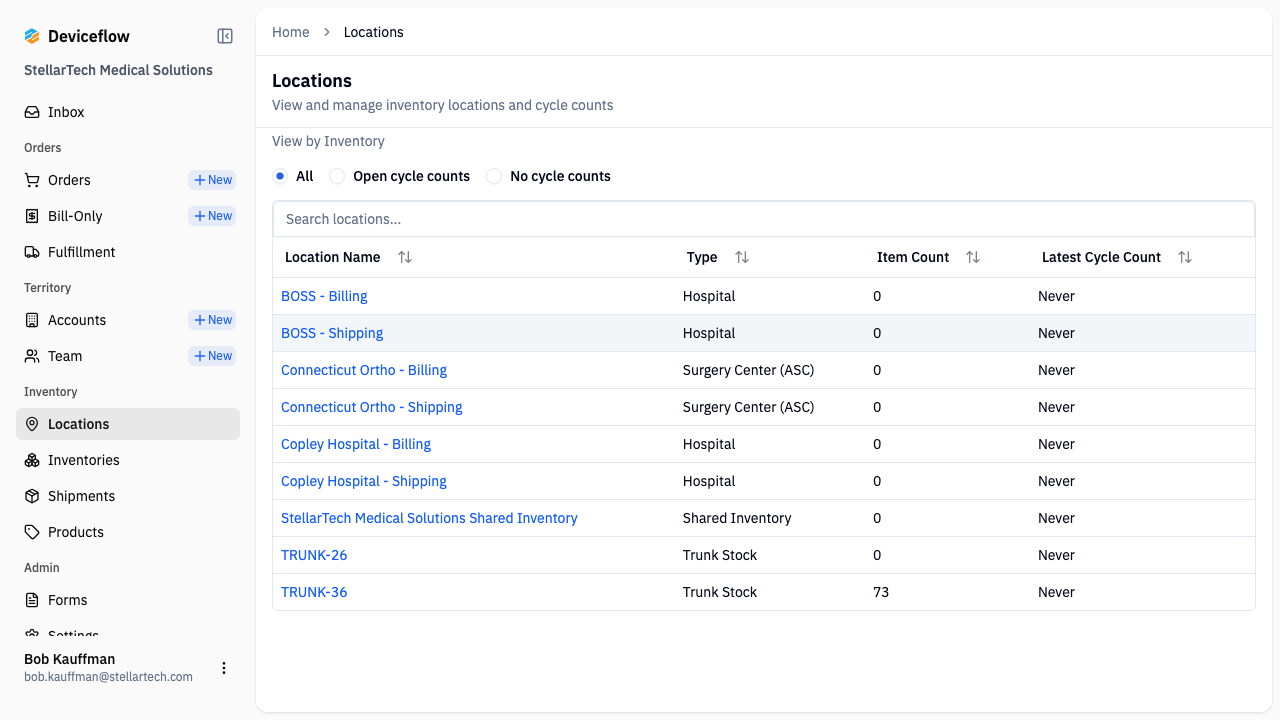Go to Fulfillment in sidebar

point(128,252)
